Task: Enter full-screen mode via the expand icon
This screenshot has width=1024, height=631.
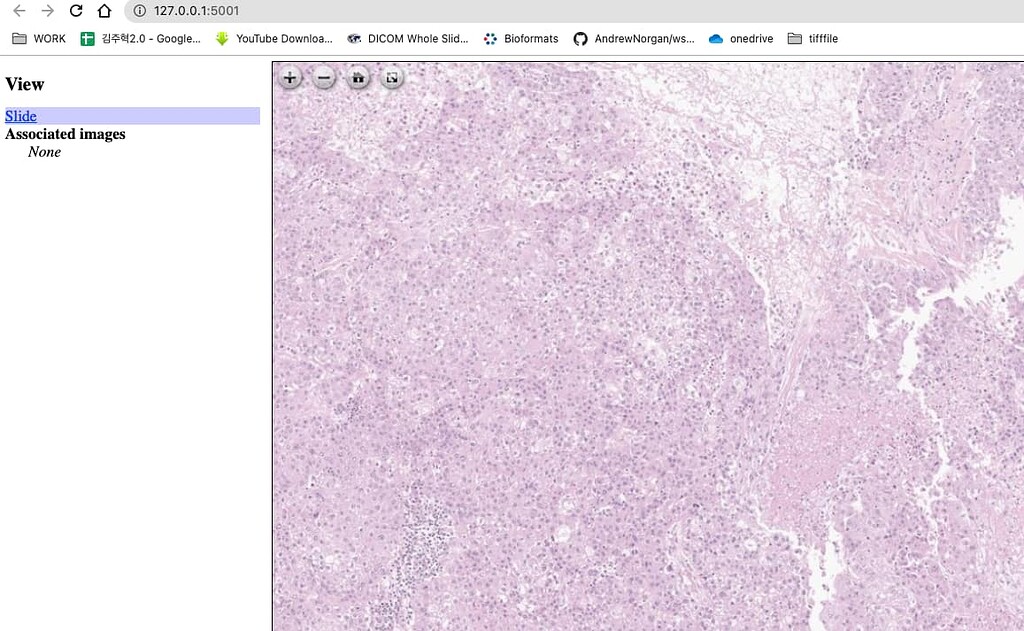Action: tap(391, 77)
